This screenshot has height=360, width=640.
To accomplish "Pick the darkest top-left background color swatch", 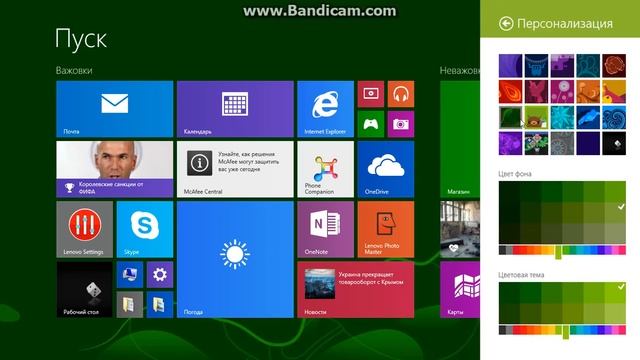I will click(509, 192).
